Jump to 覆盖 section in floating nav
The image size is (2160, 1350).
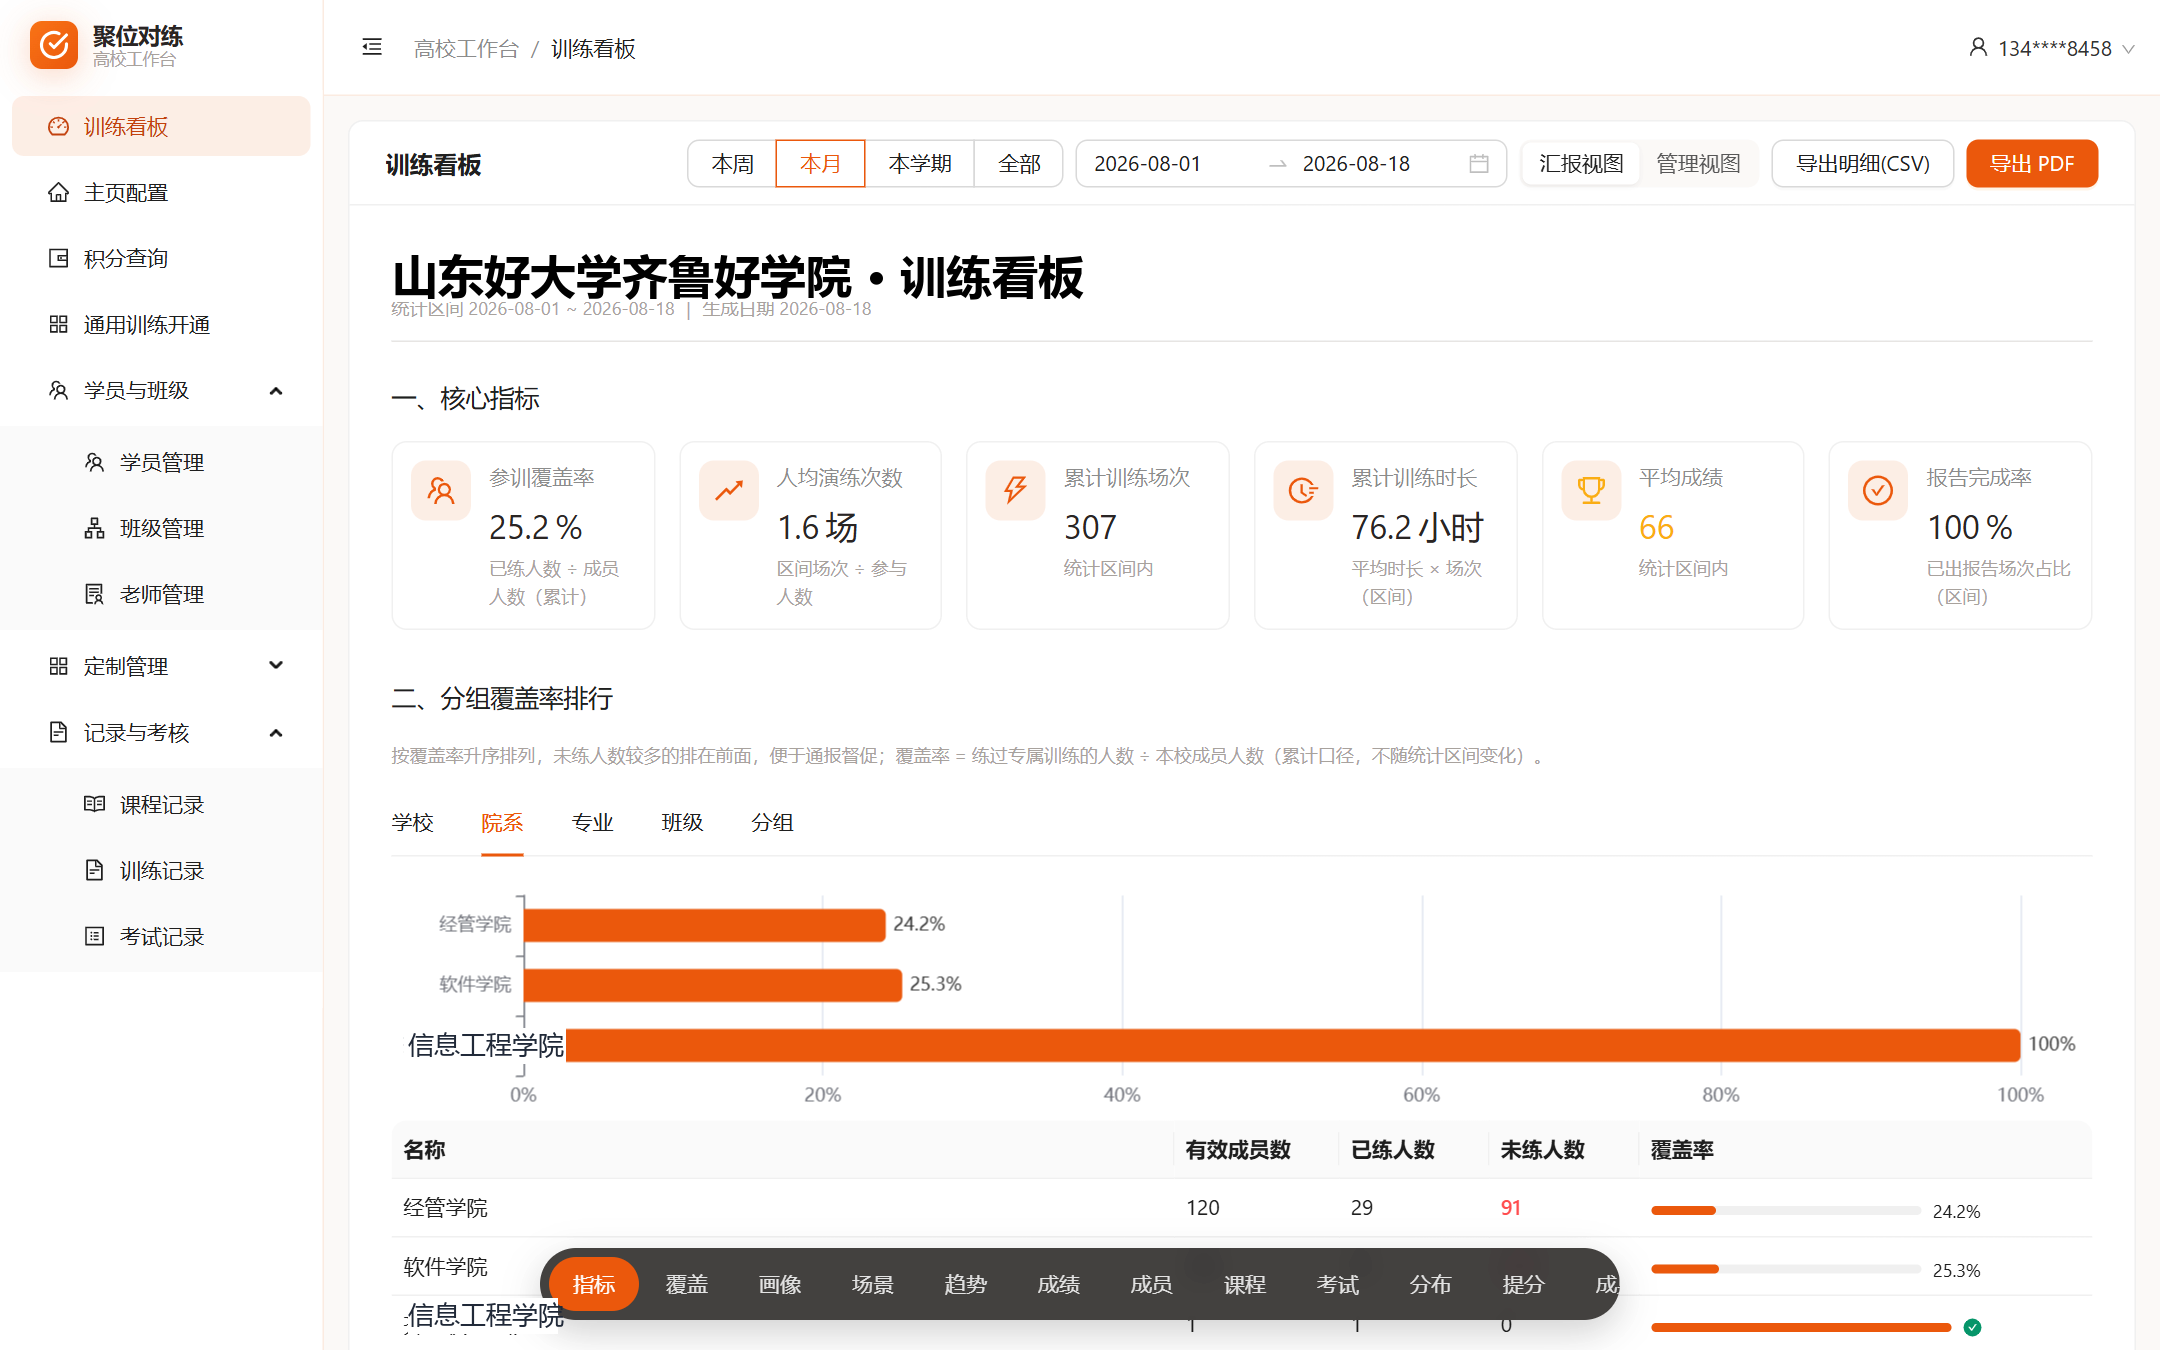tap(686, 1284)
